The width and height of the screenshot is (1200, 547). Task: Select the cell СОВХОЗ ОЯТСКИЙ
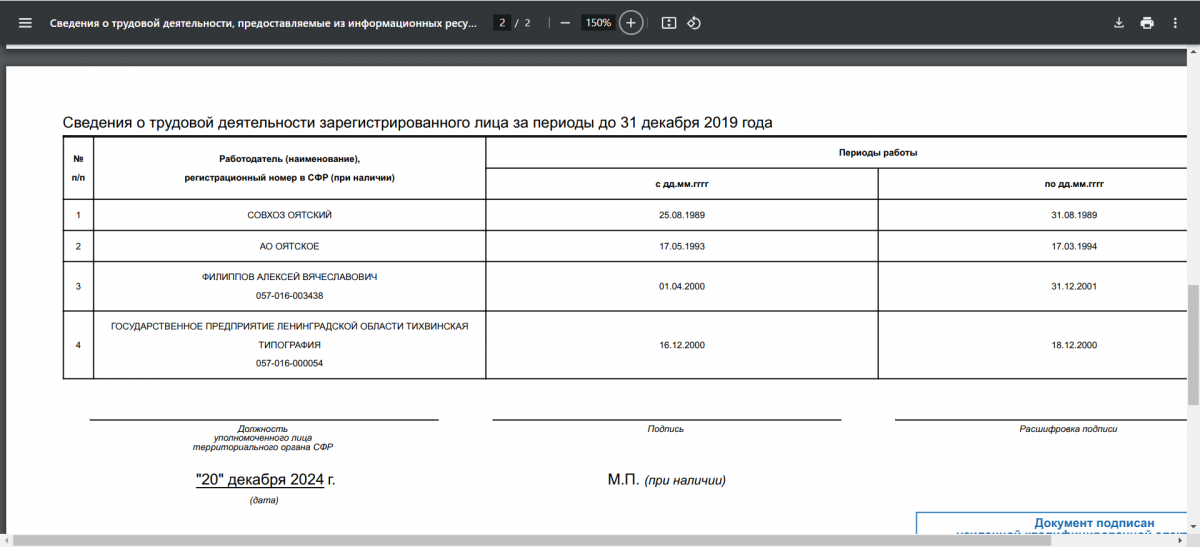(289, 215)
